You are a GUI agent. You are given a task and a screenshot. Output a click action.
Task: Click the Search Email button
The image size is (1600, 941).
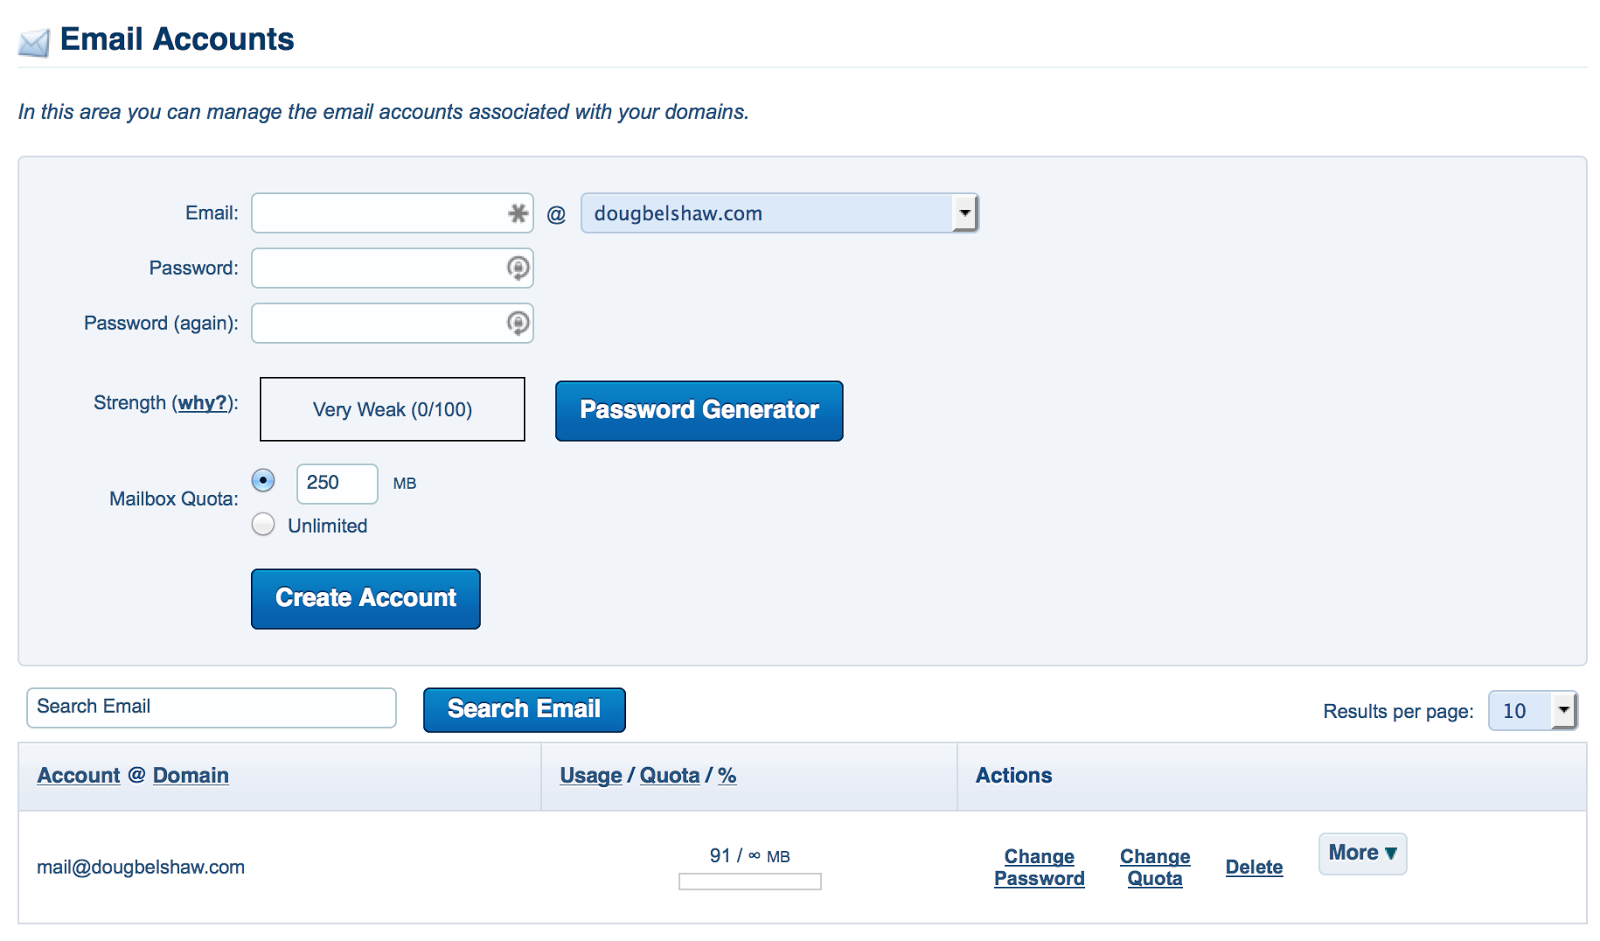524,709
